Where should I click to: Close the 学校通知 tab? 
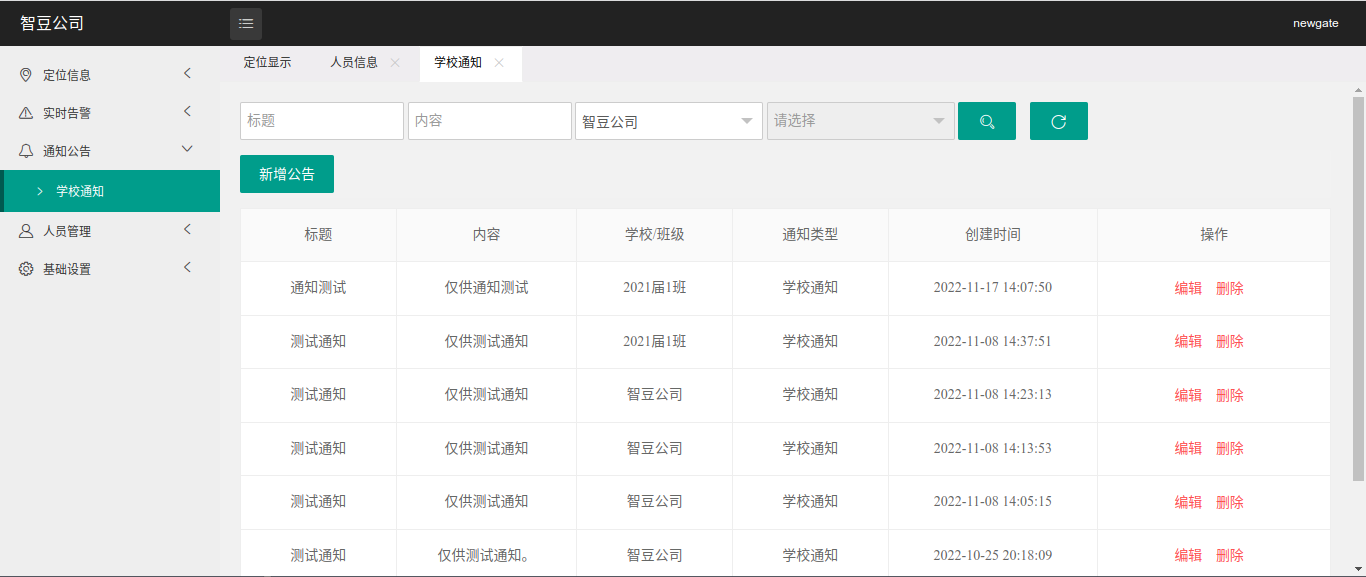point(499,63)
